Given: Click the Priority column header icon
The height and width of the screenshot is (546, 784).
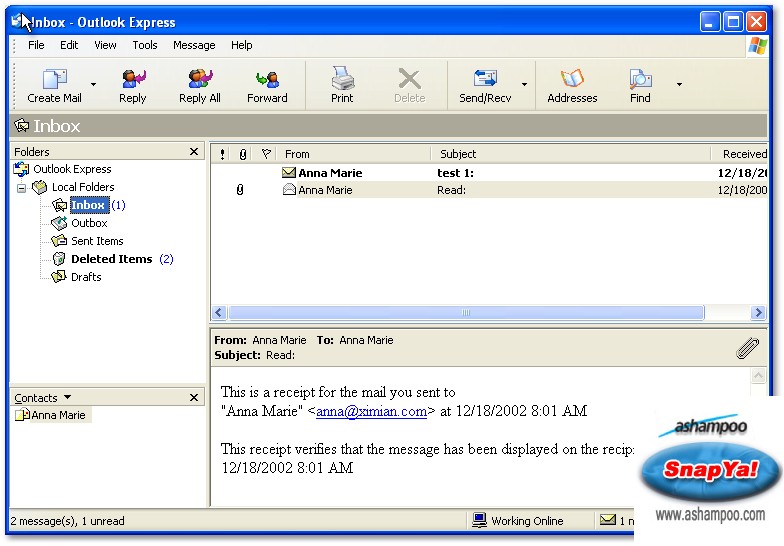Looking at the screenshot, I should pyautogui.click(x=222, y=154).
